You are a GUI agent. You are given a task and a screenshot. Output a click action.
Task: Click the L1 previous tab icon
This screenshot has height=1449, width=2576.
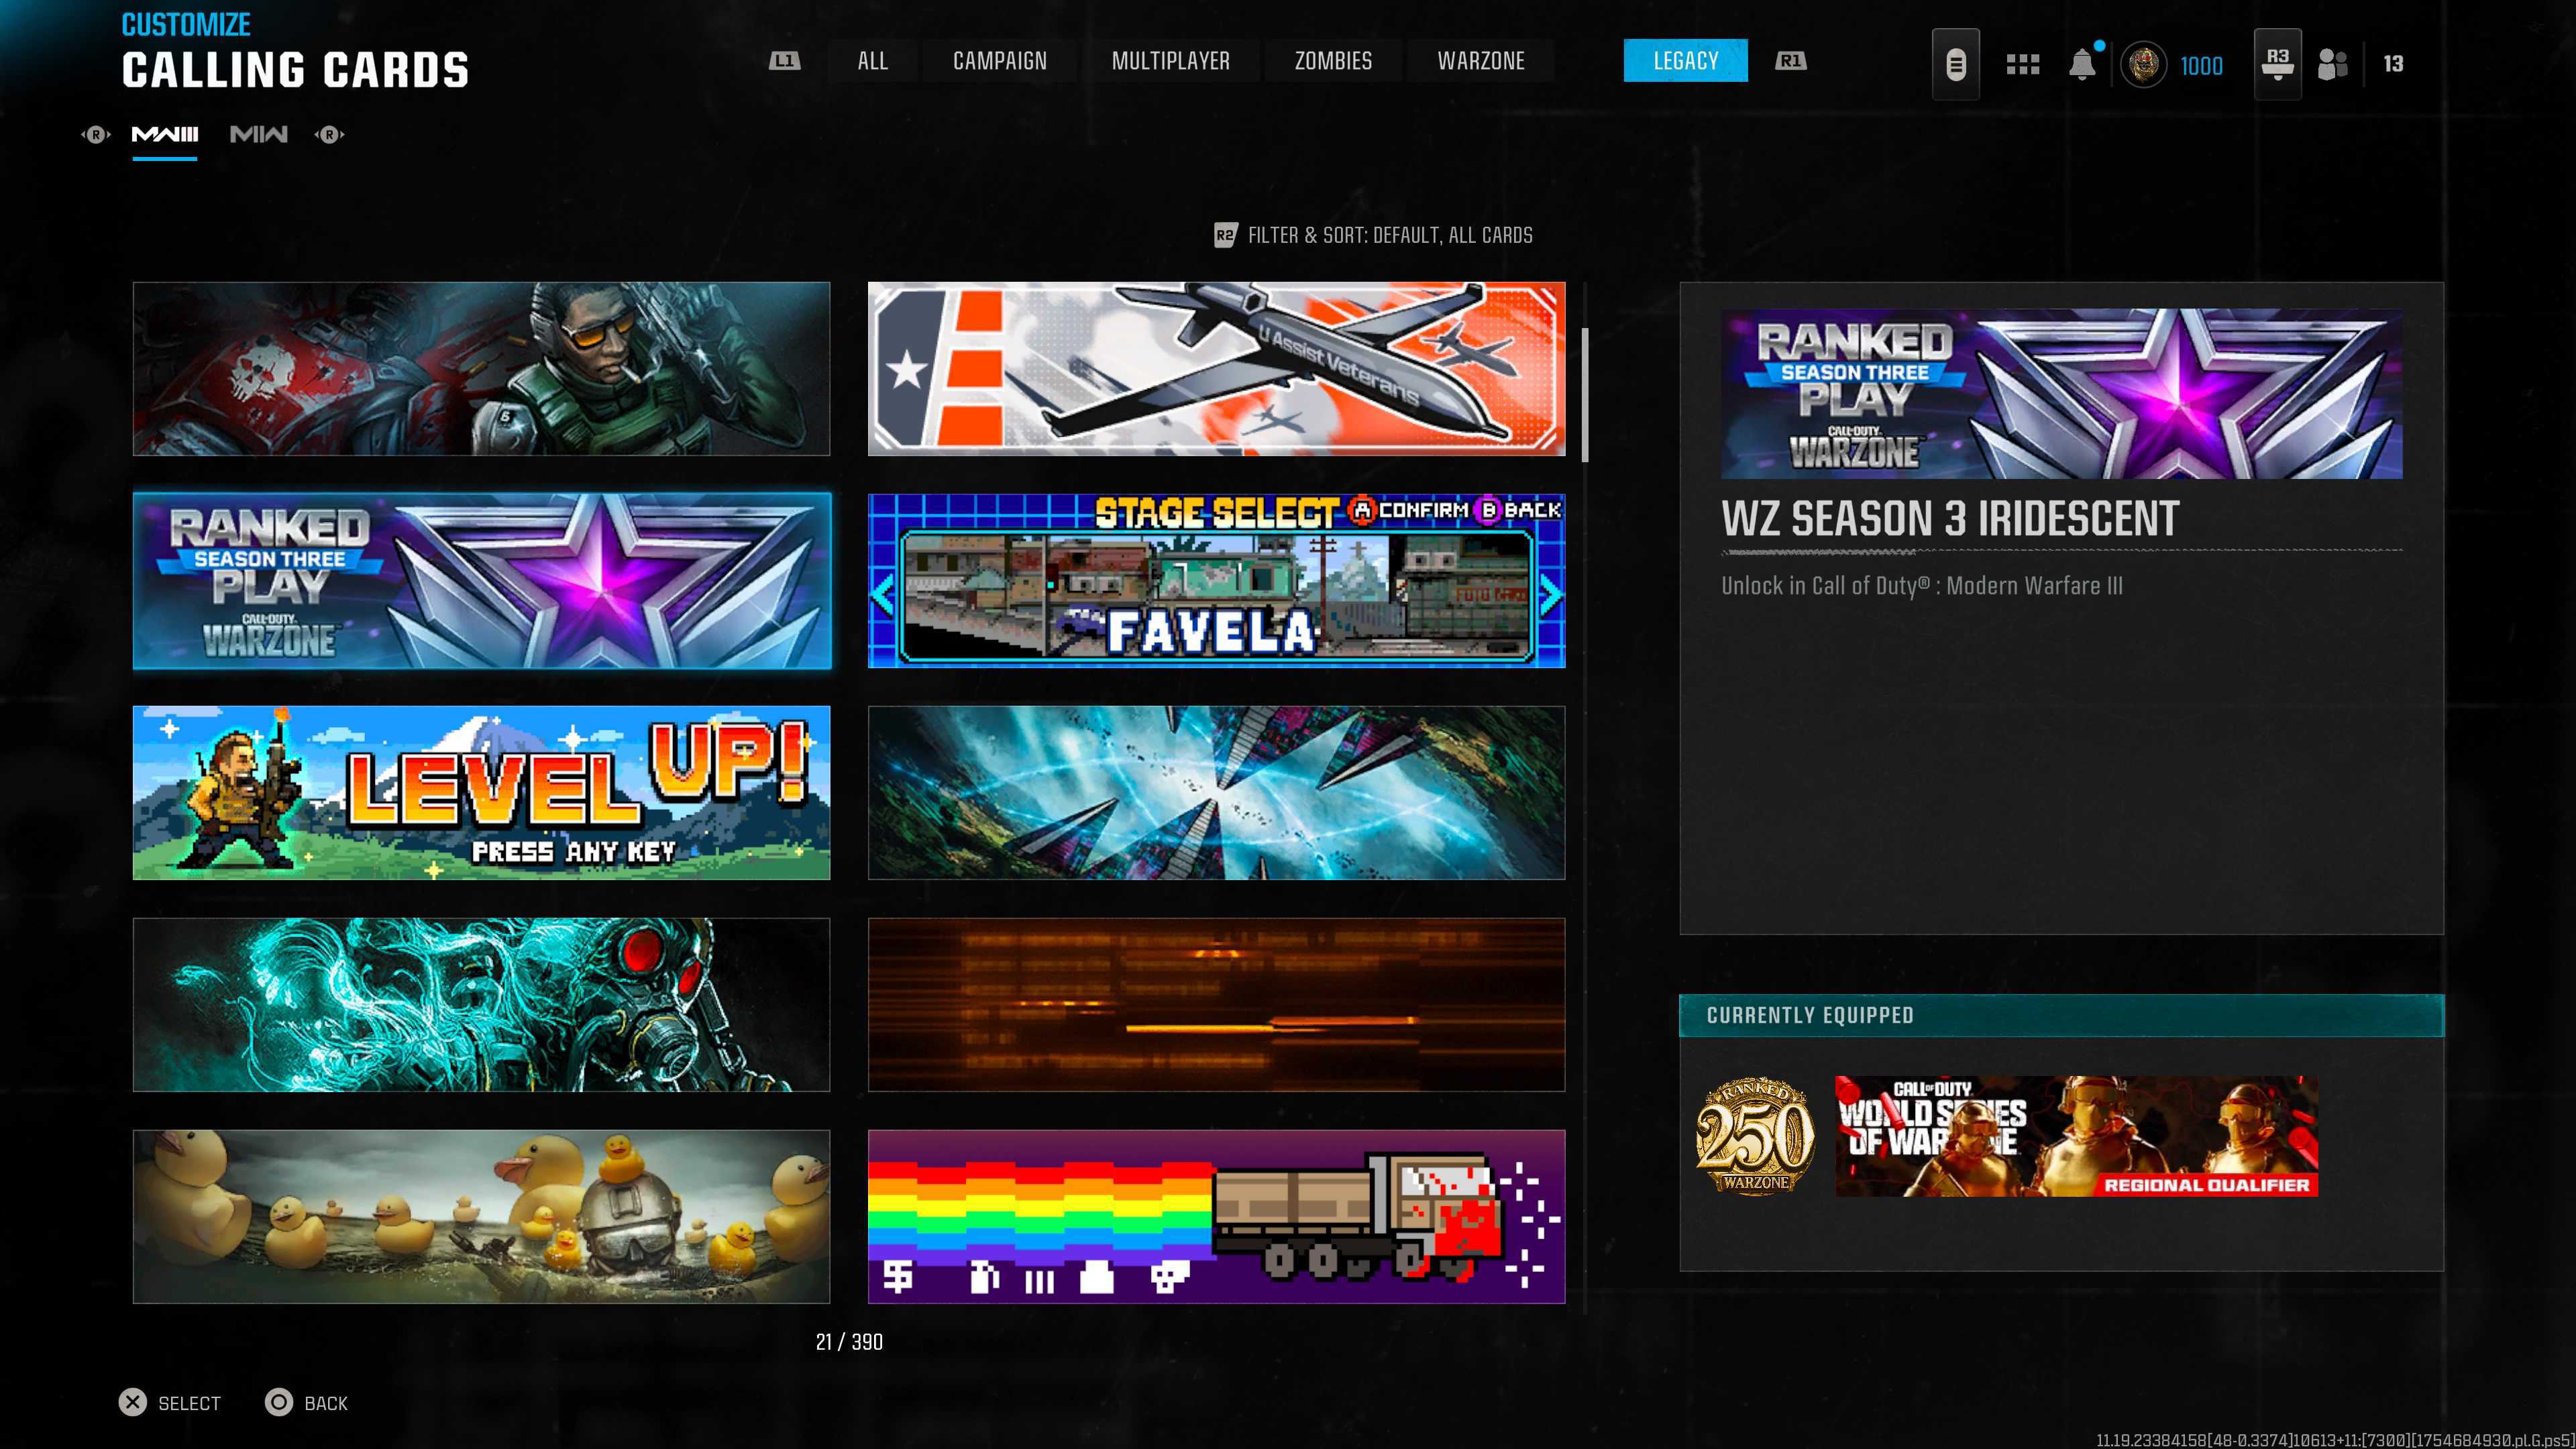(784, 61)
